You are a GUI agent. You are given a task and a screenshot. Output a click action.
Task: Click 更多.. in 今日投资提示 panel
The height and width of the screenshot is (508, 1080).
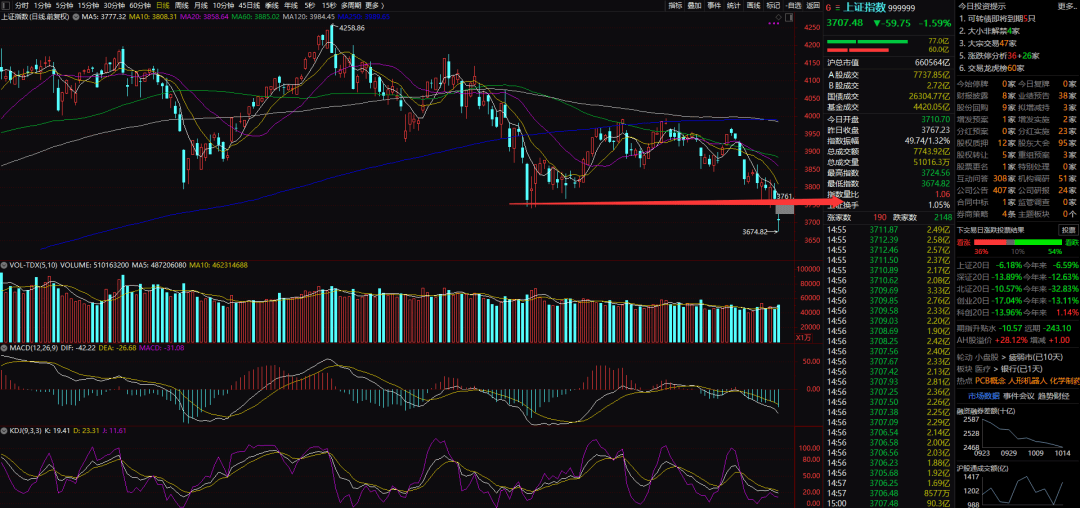(1066, 6)
